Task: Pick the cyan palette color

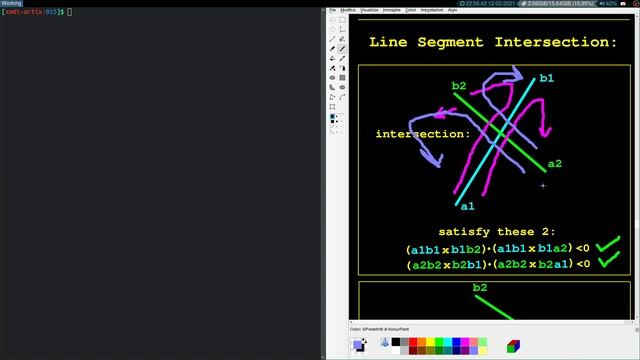Action: pos(448,342)
